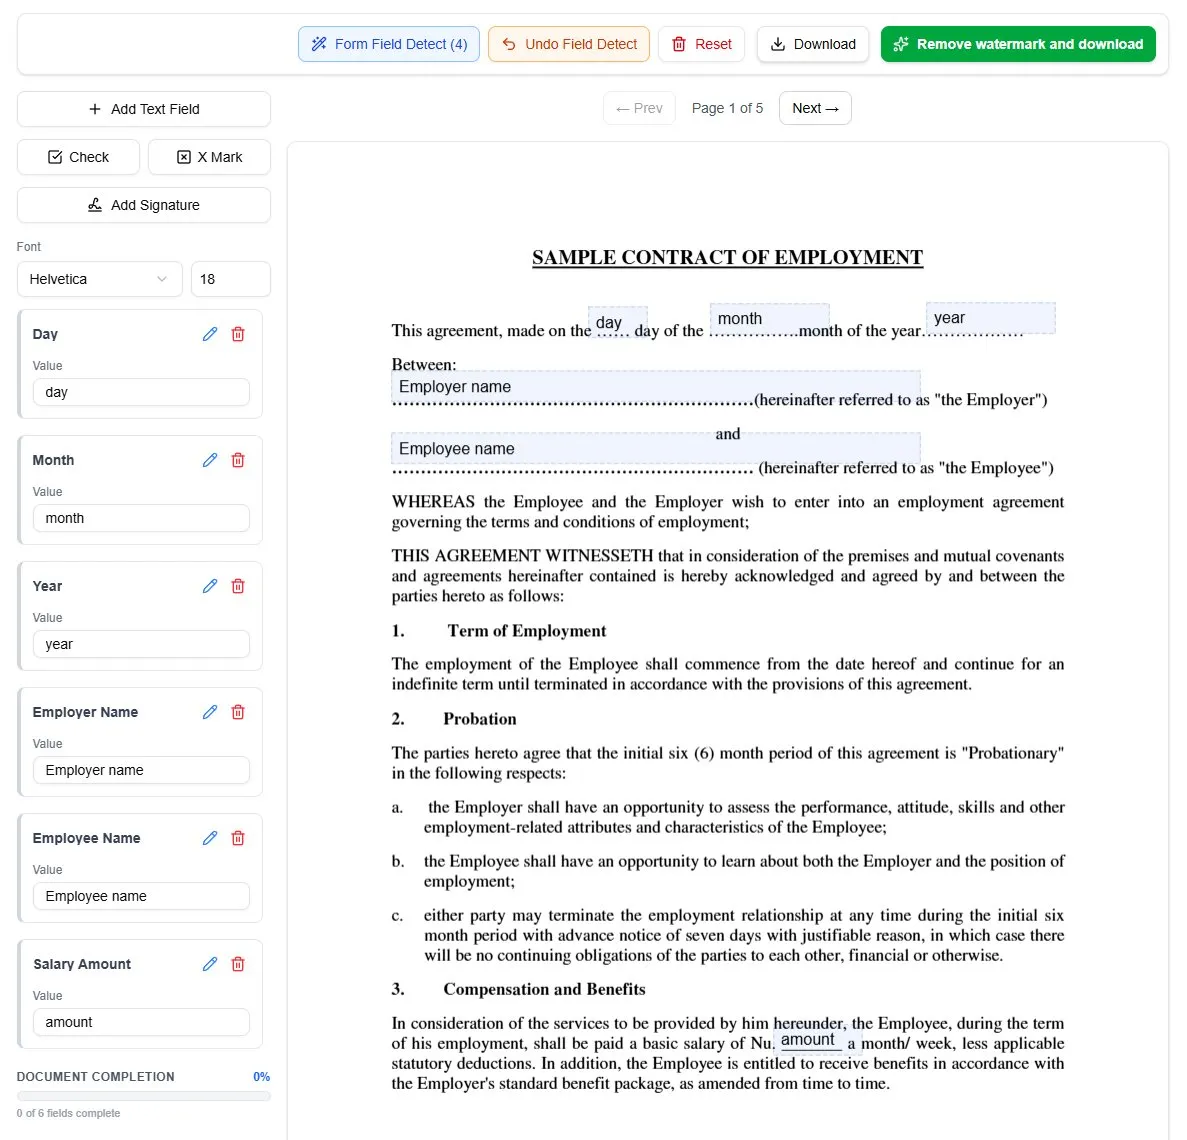Select the Check mark tool
The width and height of the screenshot is (1187, 1140).
[x=78, y=157]
